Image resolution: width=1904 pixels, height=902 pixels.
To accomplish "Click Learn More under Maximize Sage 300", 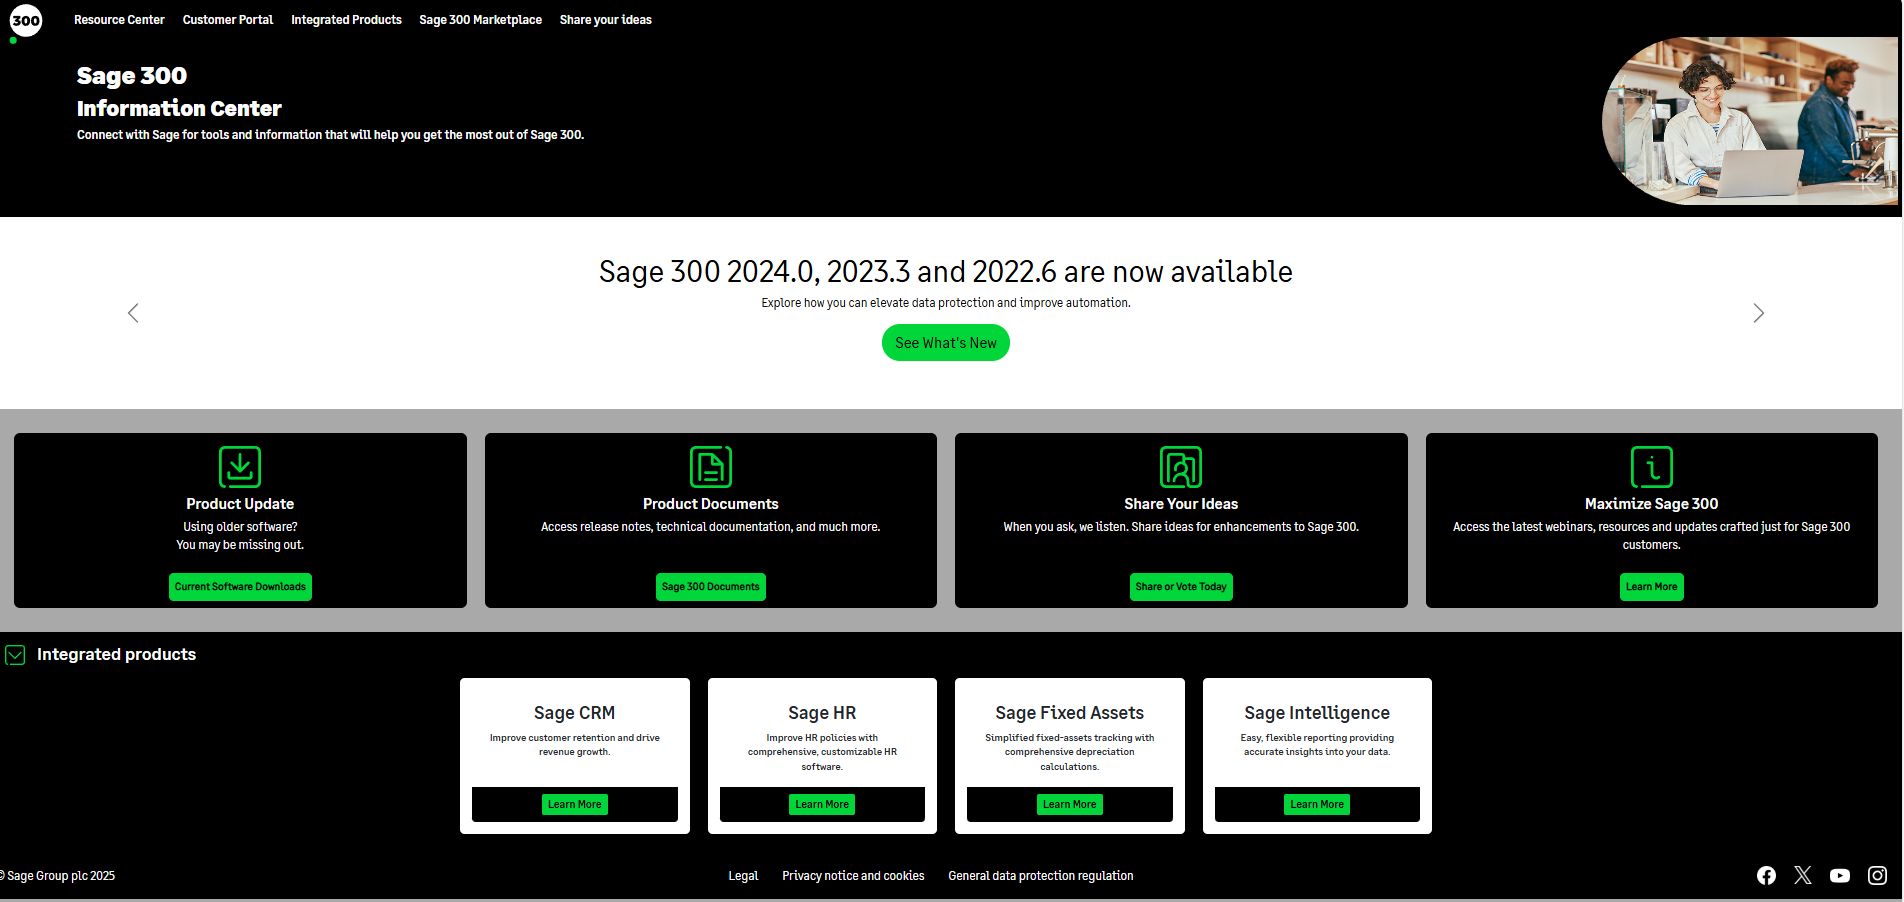I will pyautogui.click(x=1652, y=587).
